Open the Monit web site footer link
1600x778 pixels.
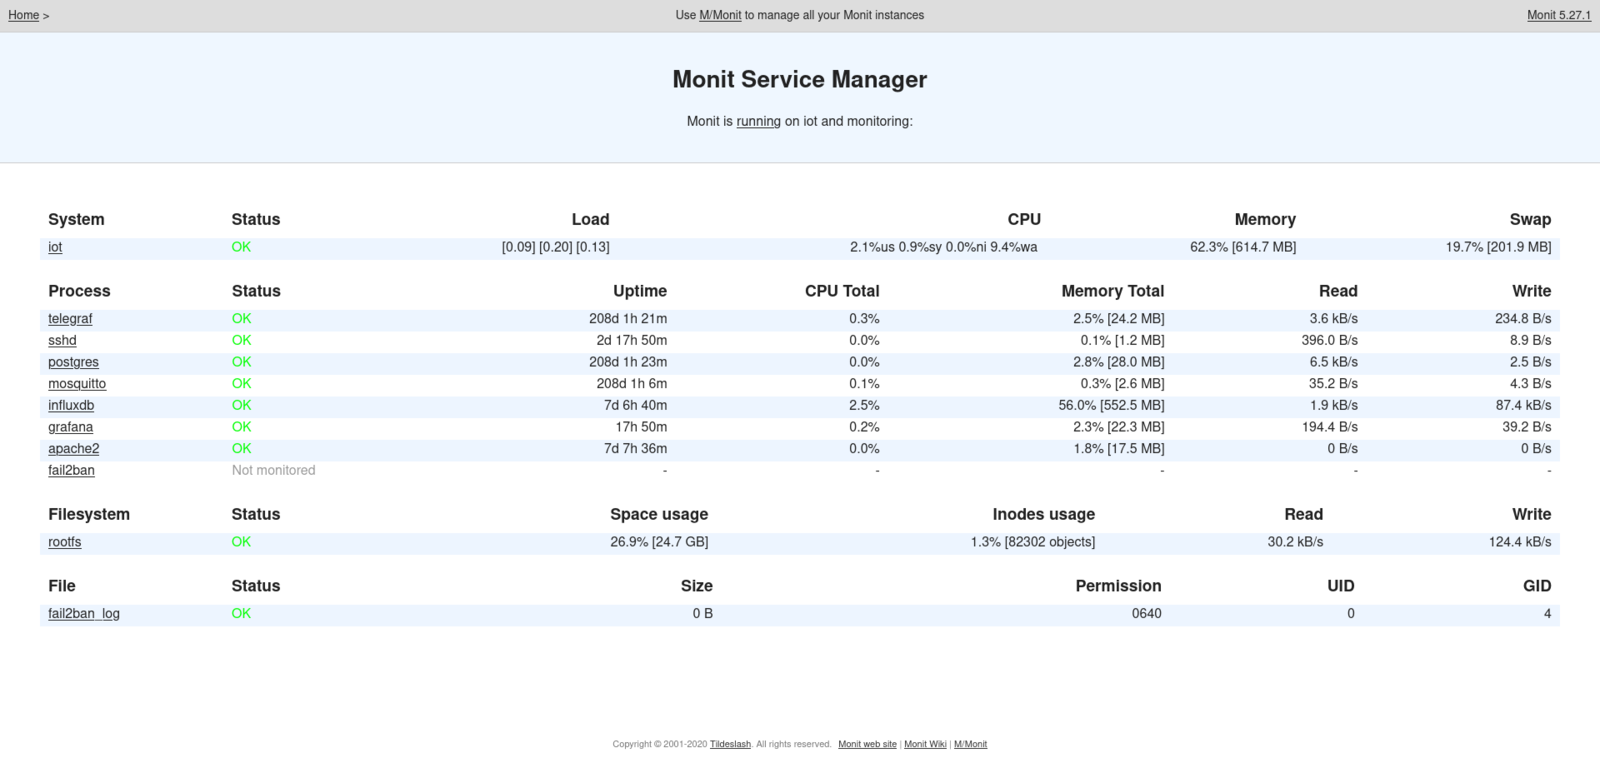(x=867, y=744)
